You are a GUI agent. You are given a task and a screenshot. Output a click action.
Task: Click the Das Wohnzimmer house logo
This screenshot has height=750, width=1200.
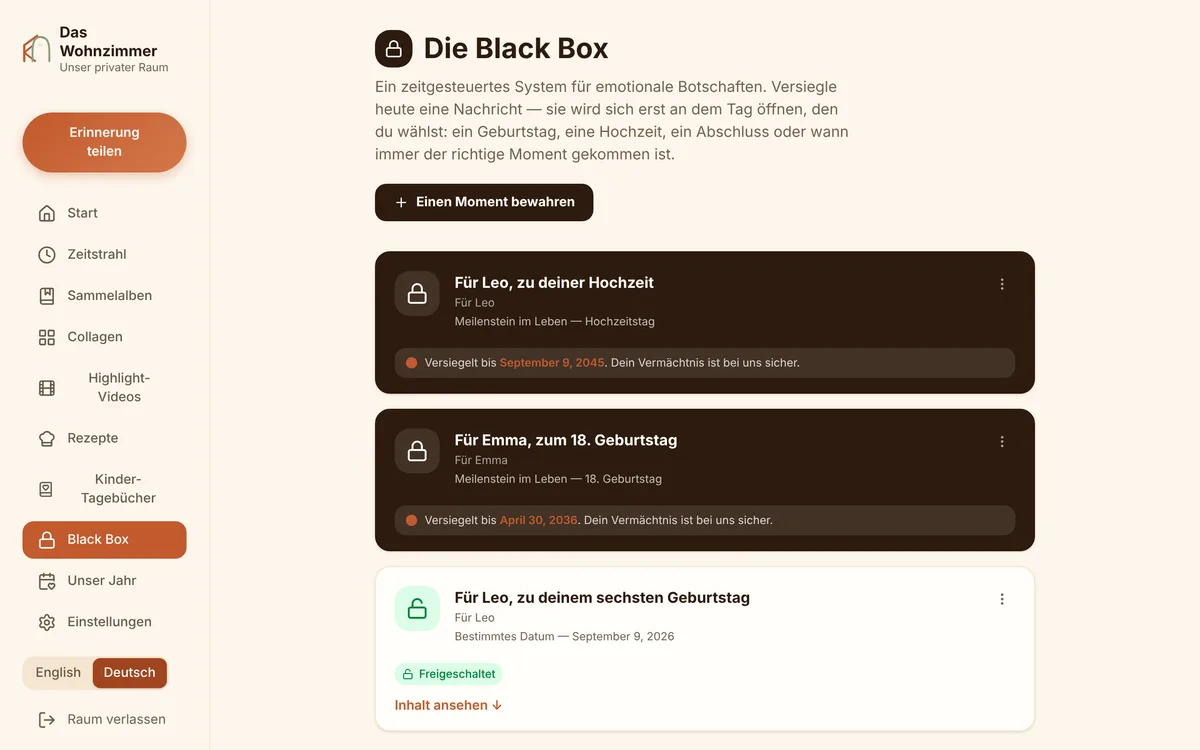(37, 49)
